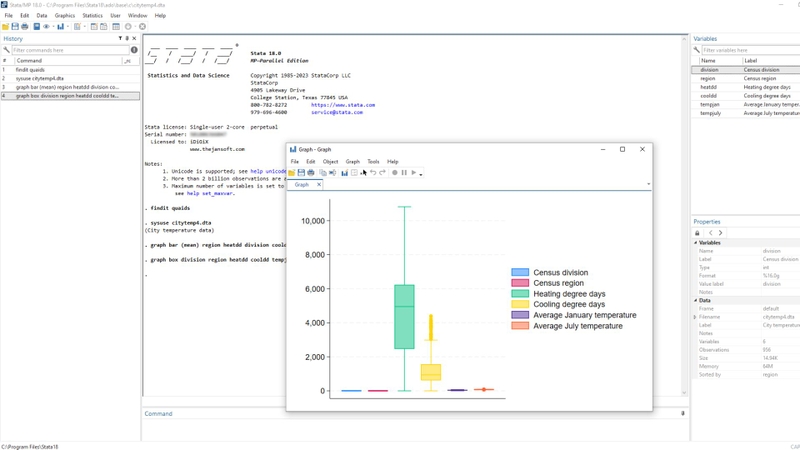Open dropdown arrow beside Play recording button

421,174
